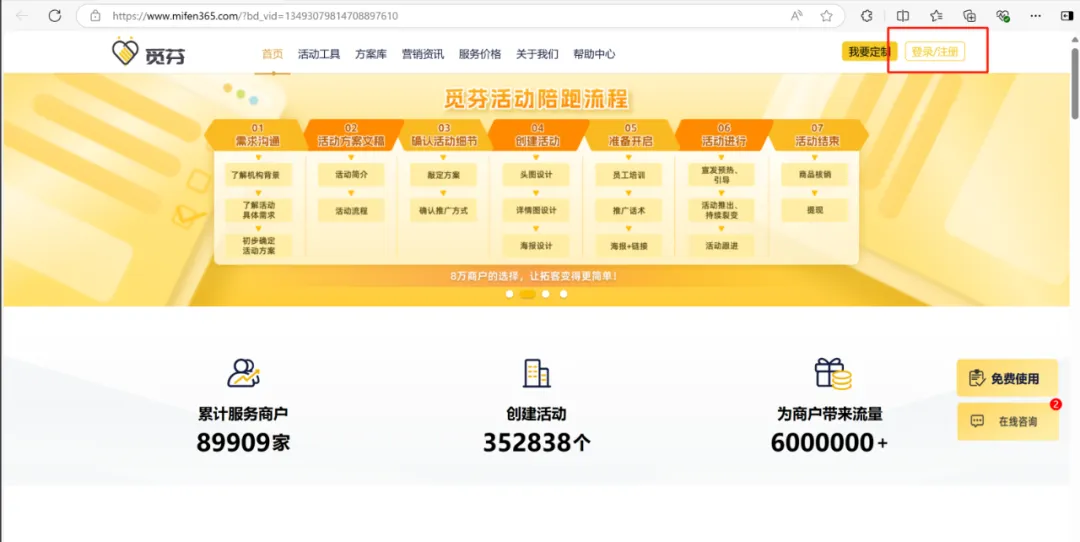Click the 免费使用 floating button

[x=1006, y=378]
